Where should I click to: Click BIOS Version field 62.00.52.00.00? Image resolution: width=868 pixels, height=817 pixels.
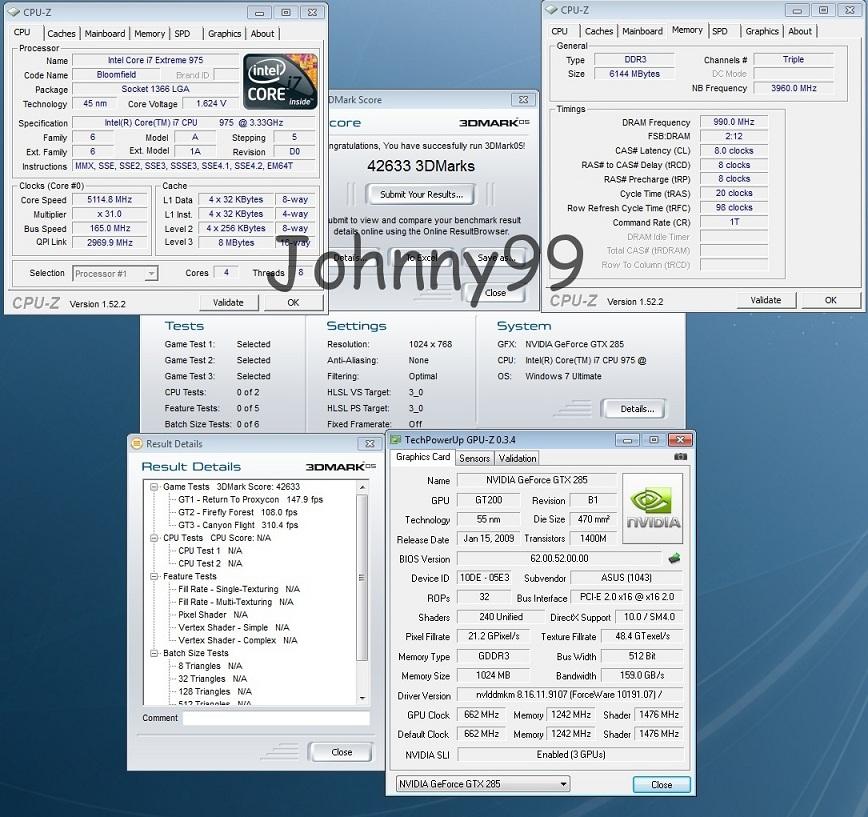click(x=559, y=559)
